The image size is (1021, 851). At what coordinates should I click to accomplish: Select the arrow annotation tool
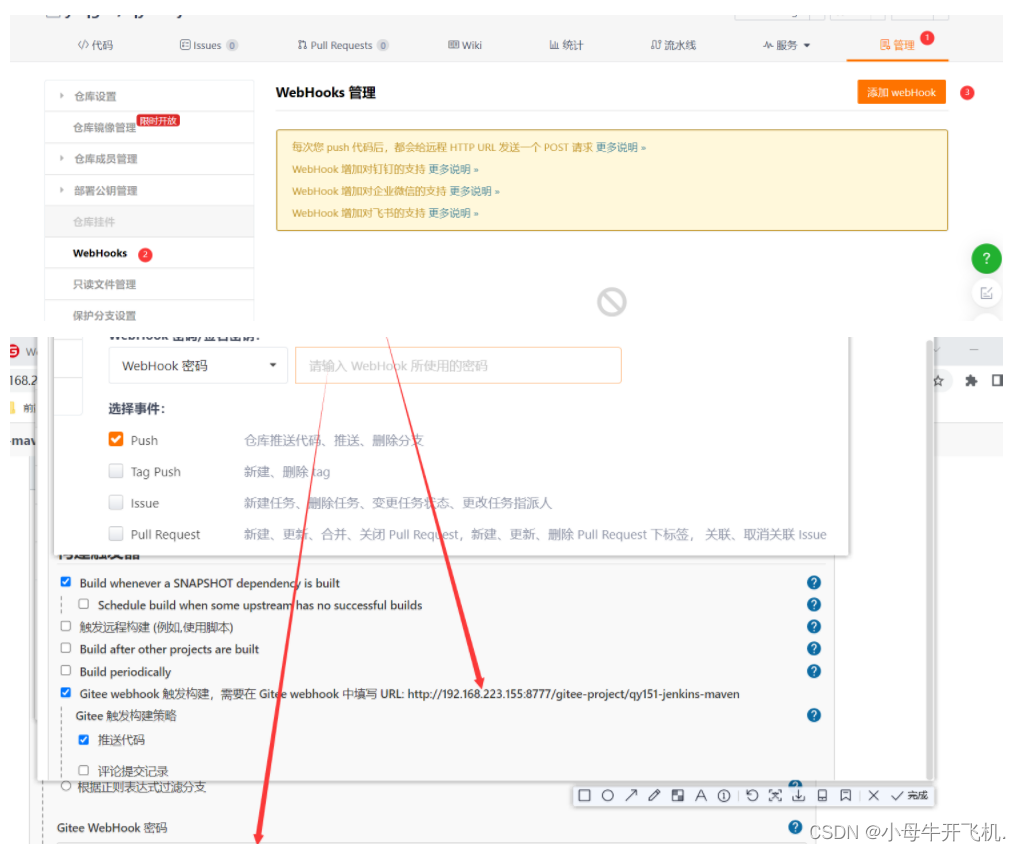631,796
